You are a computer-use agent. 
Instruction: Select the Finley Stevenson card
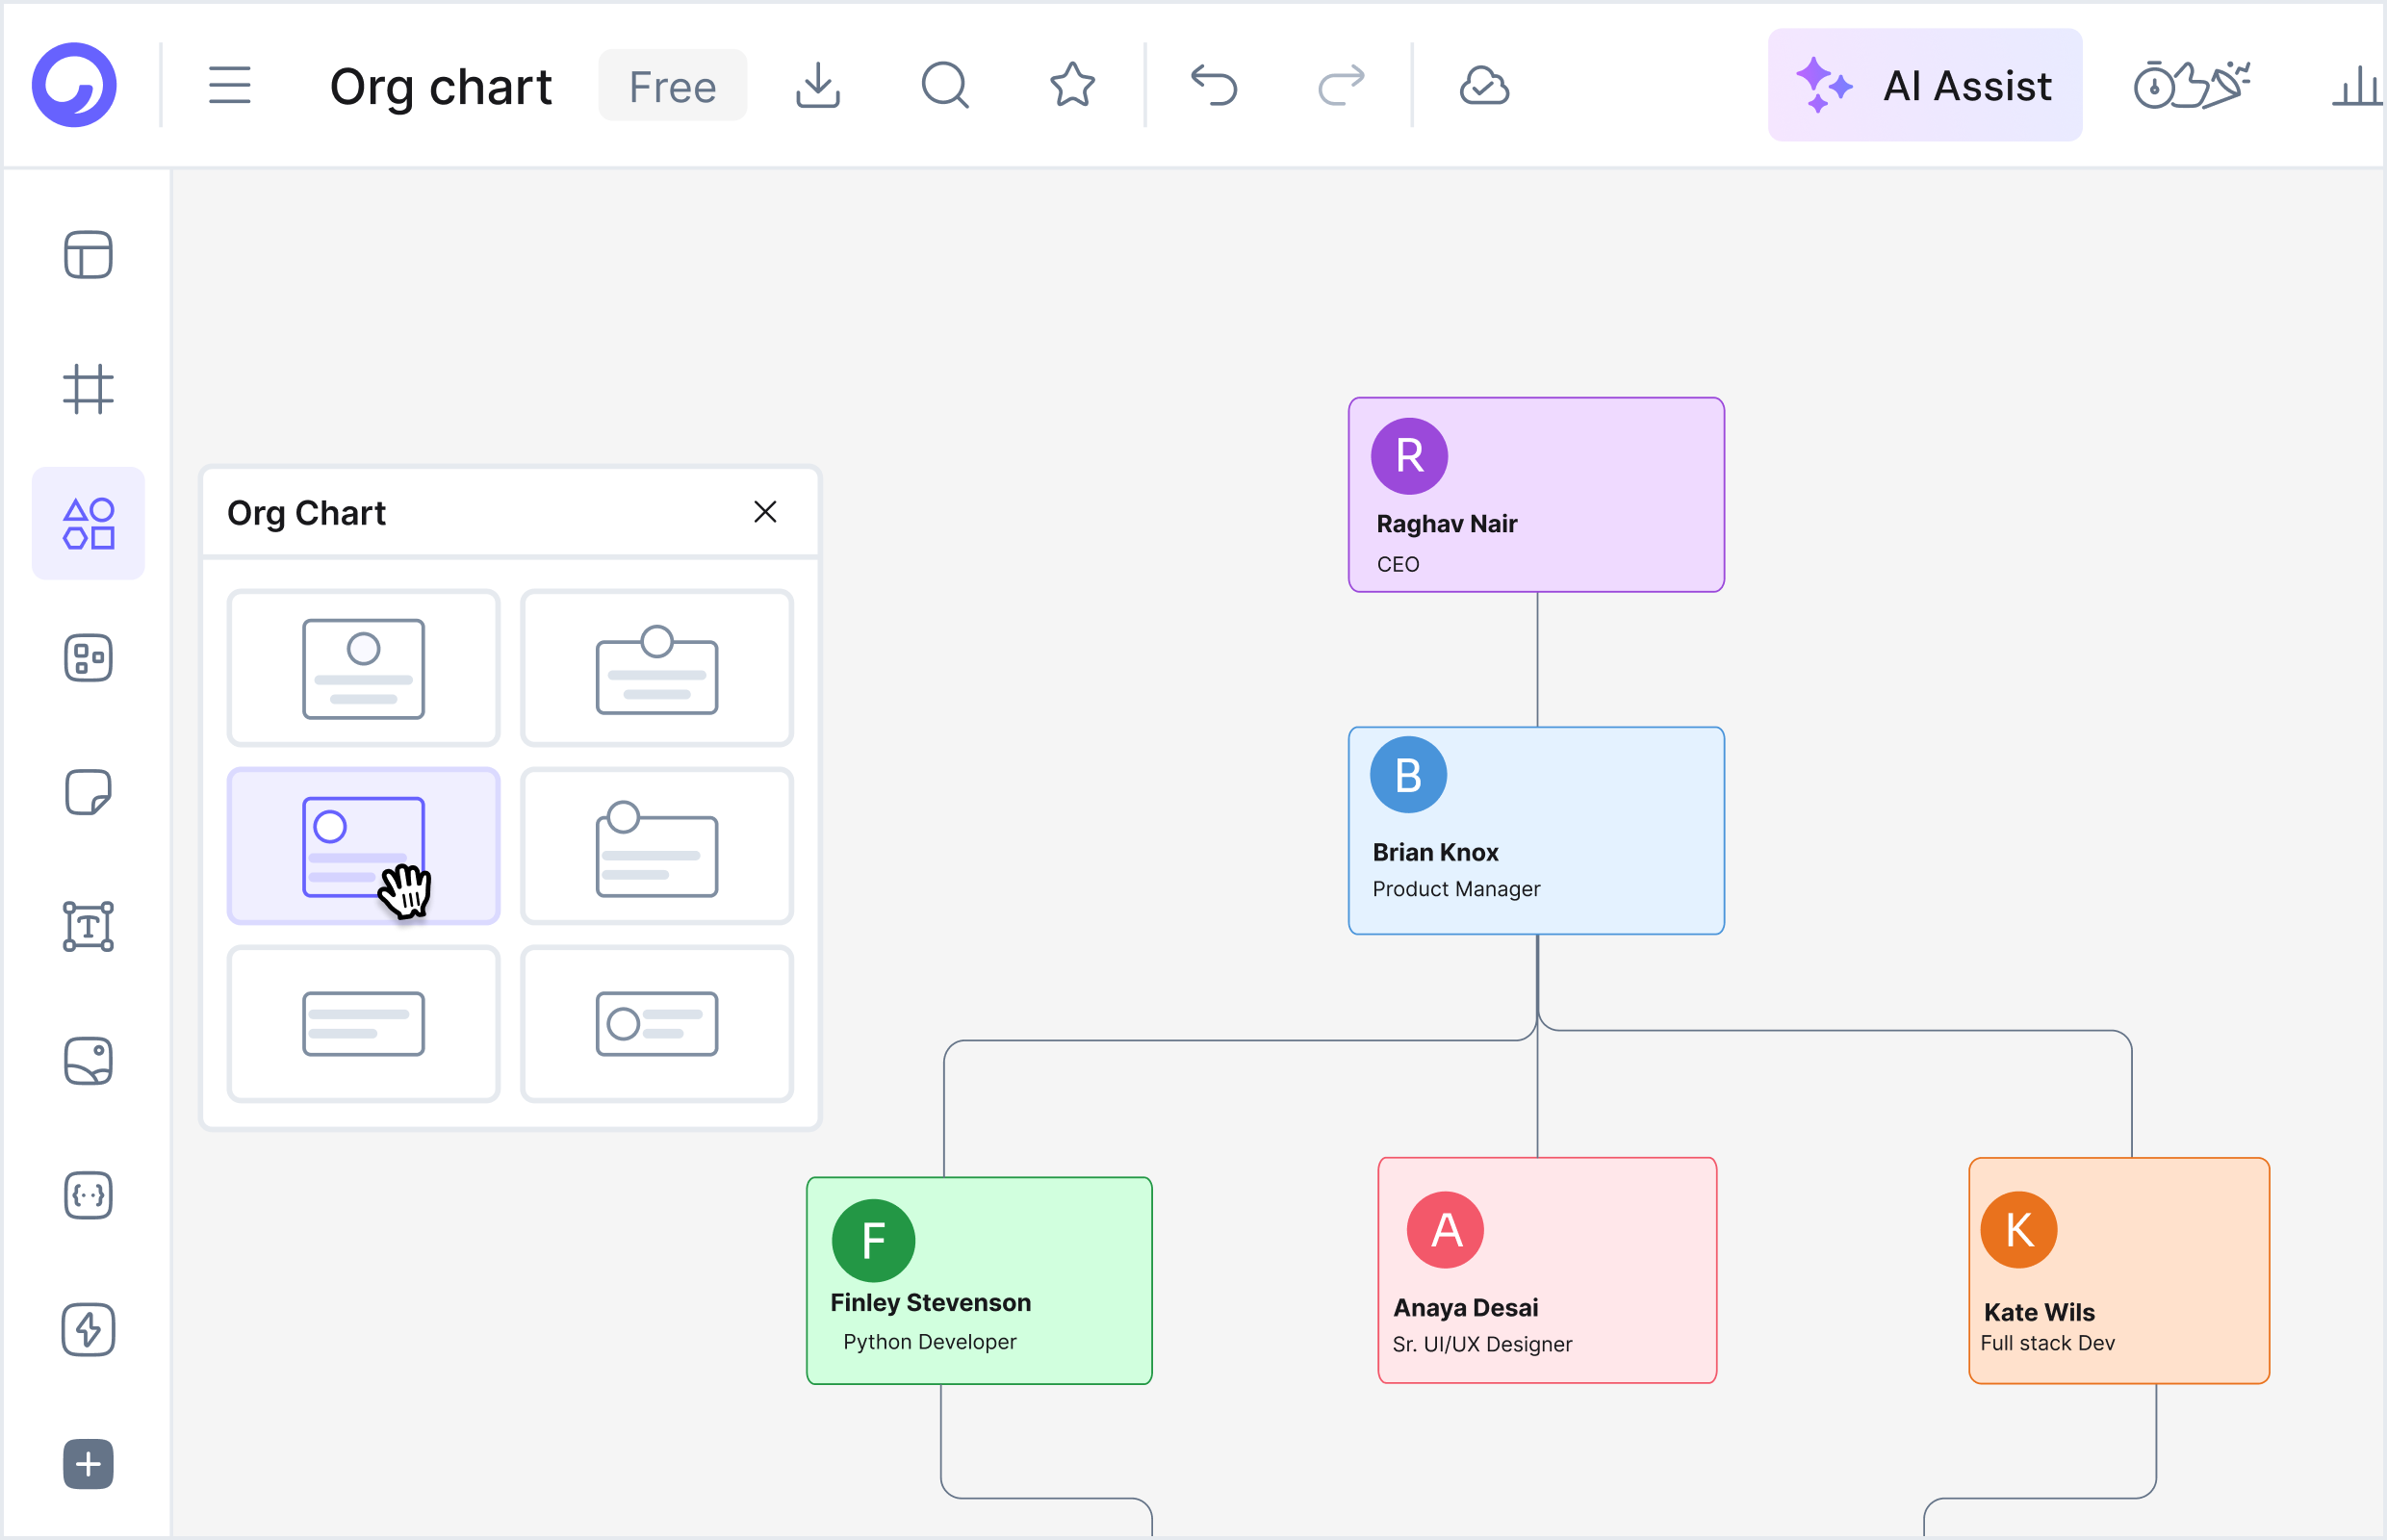tap(979, 1281)
